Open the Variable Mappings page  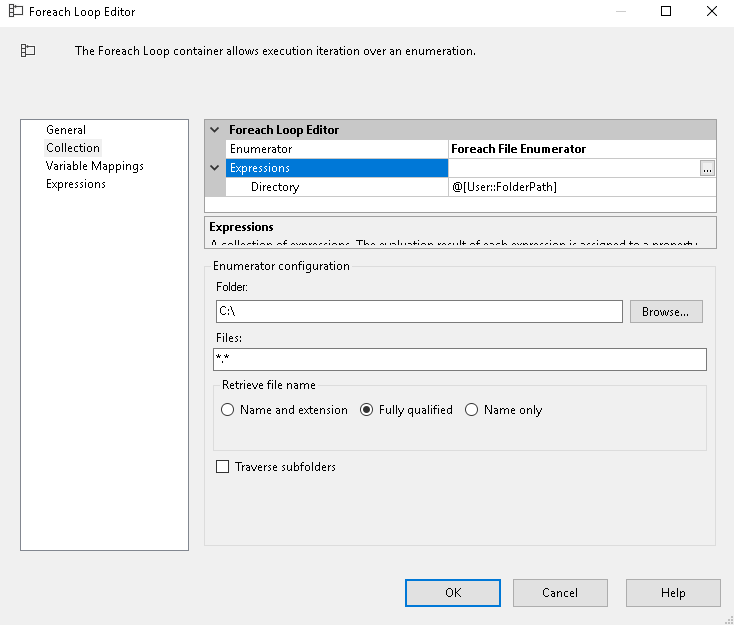tap(94, 166)
